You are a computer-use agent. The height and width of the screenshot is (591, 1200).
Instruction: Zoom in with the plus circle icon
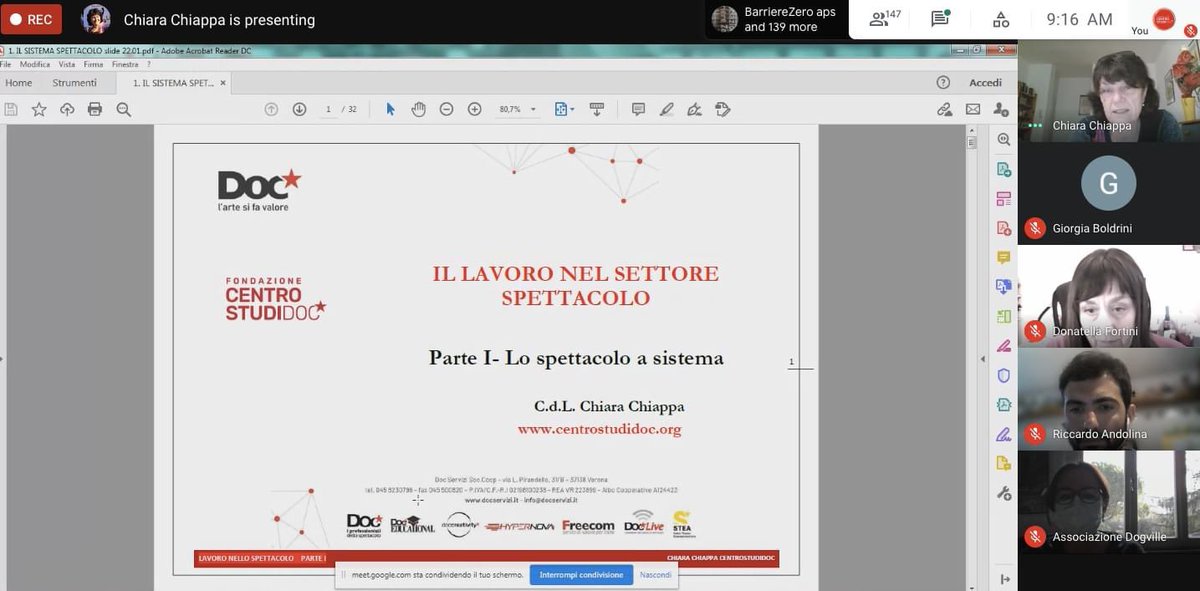475,109
